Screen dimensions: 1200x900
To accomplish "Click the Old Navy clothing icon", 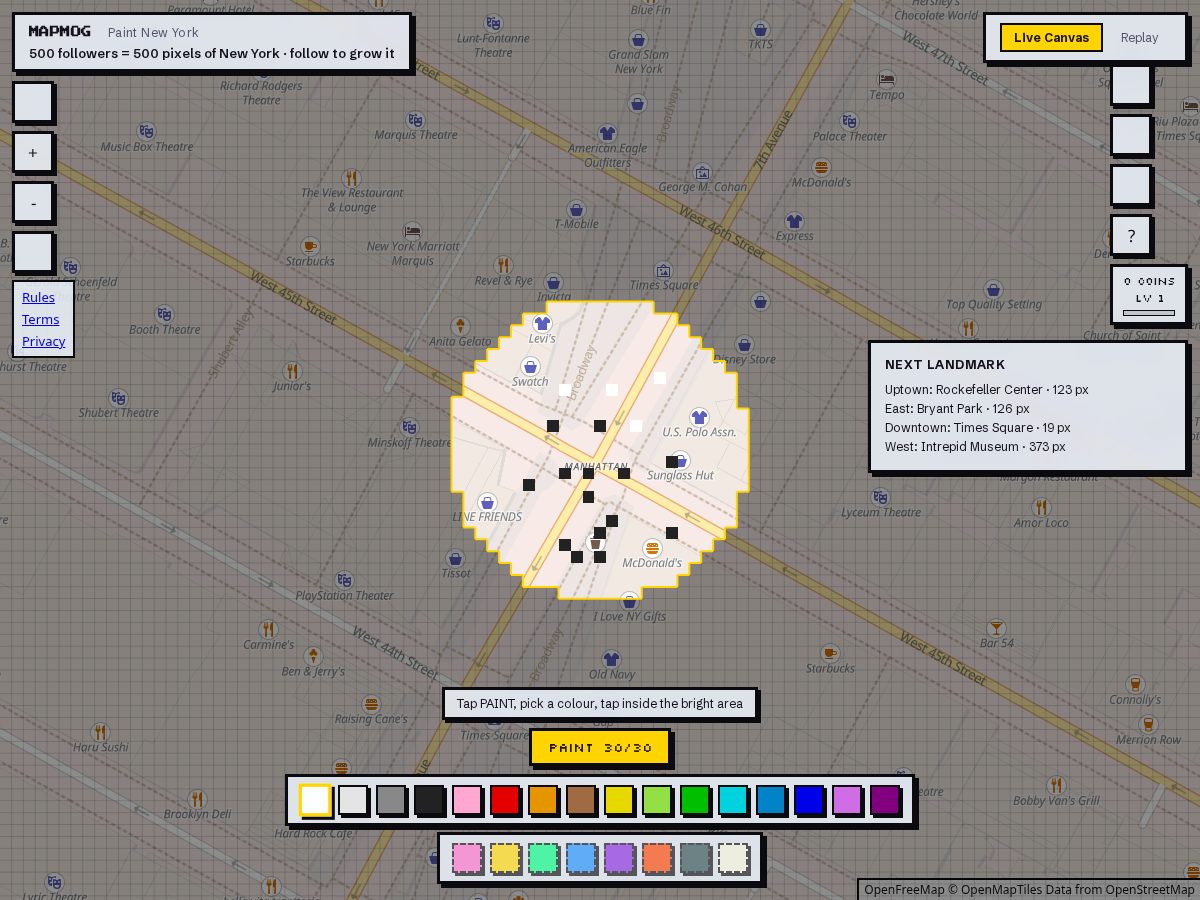I will (611, 659).
